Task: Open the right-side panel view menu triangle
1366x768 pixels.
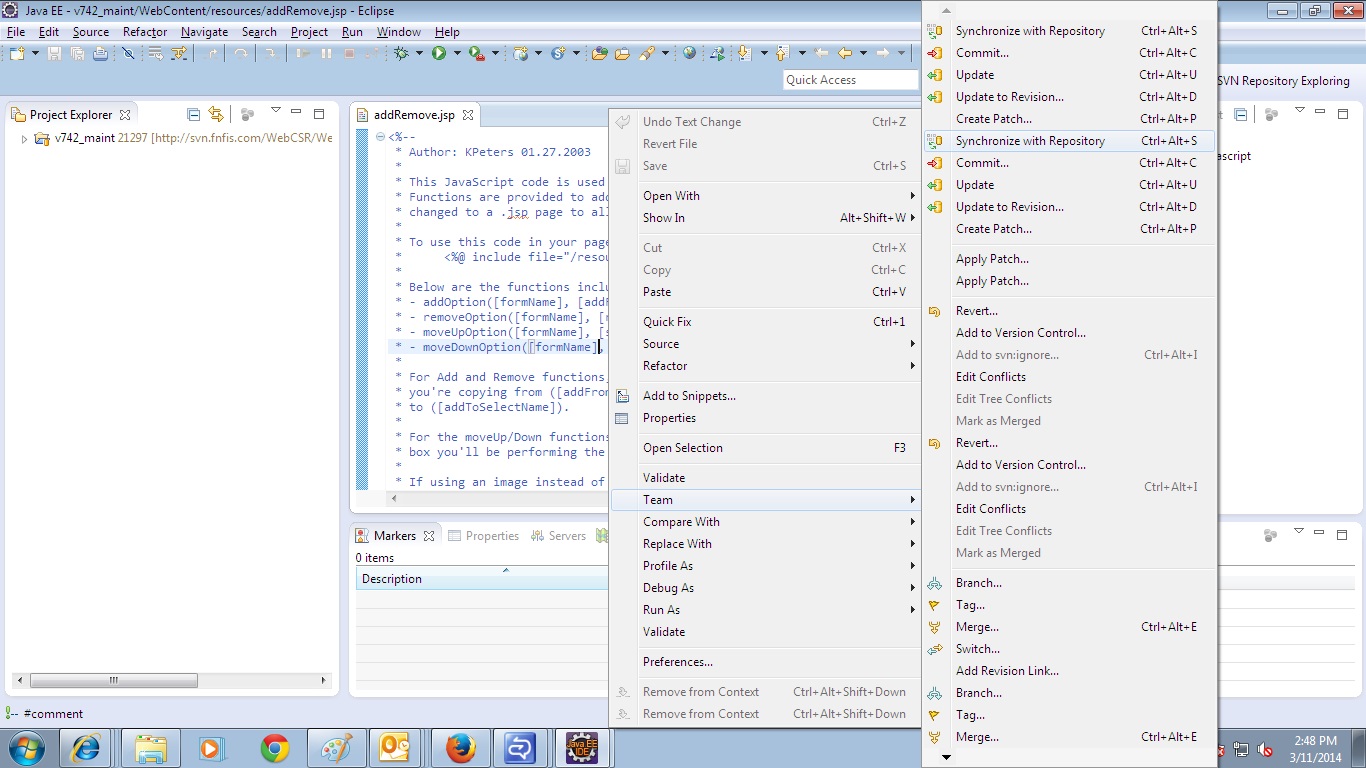Action: pos(1299,112)
